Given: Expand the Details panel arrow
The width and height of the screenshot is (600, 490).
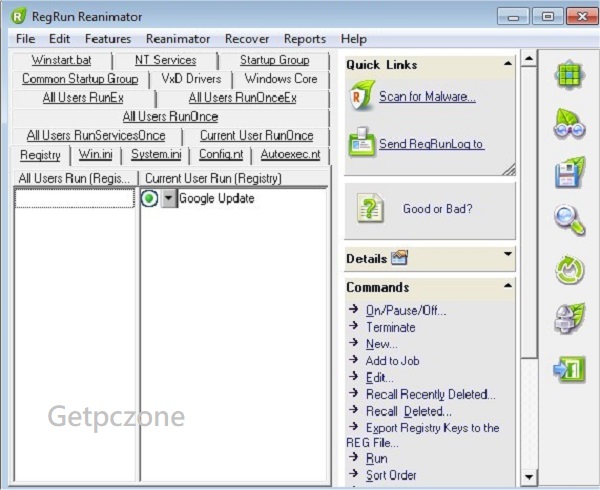Looking at the screenshot, I should click(508, 254).
